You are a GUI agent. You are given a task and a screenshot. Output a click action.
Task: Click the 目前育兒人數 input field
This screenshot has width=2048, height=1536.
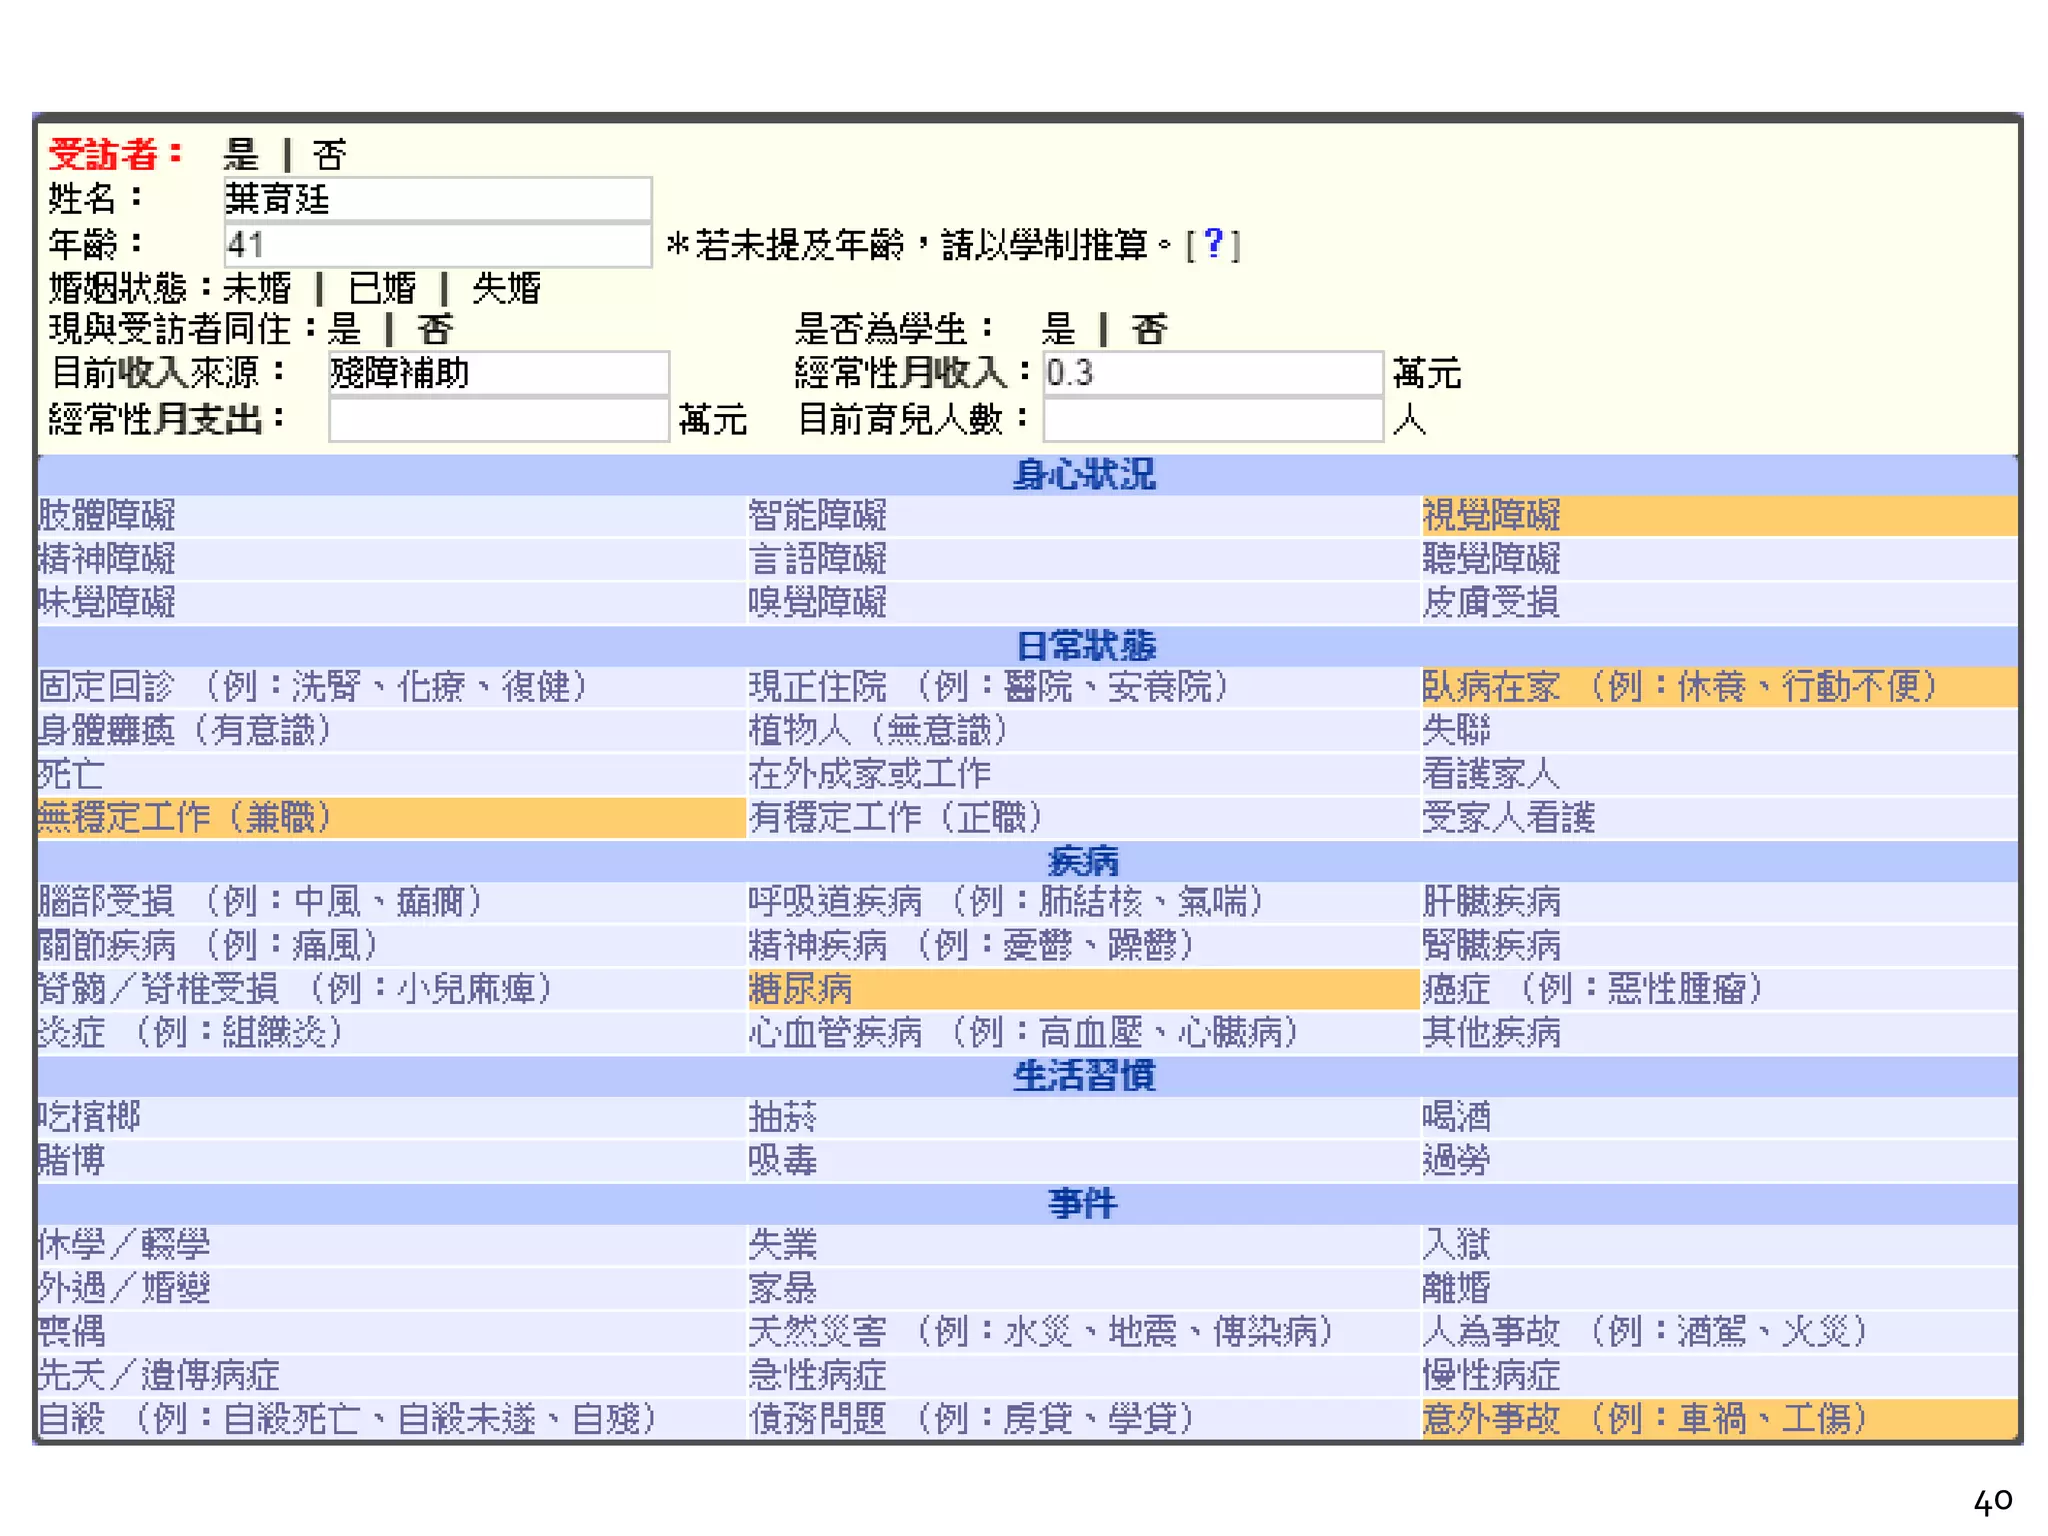coord(1212,420)
